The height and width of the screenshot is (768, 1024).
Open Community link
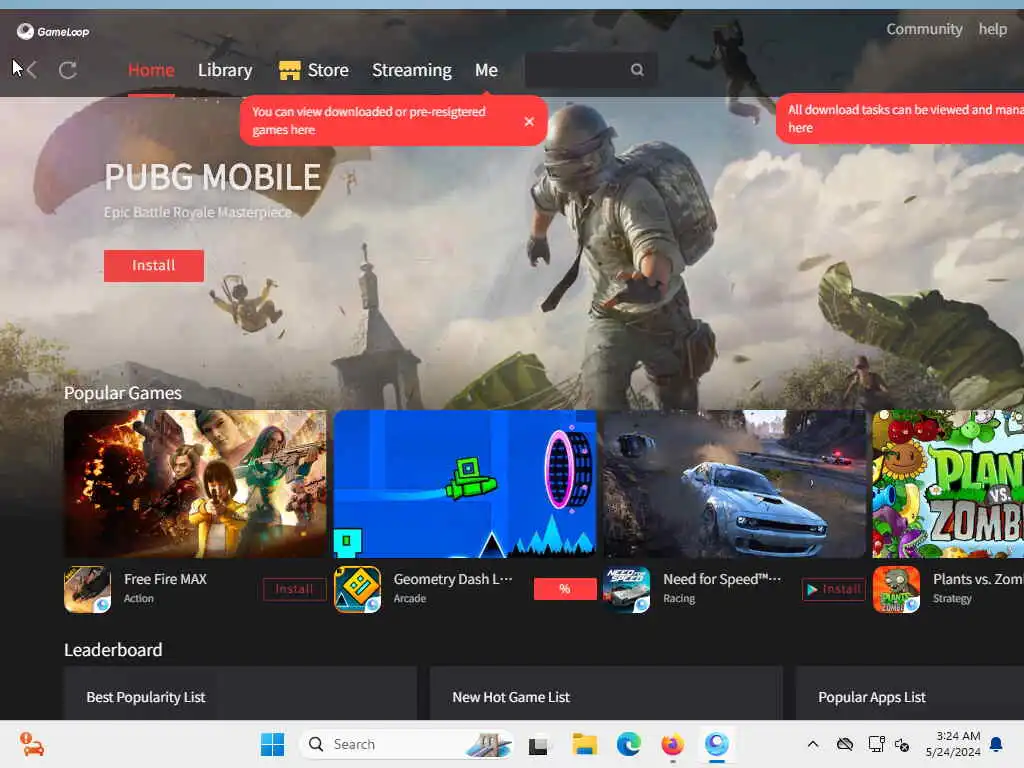tap(924, 29)
